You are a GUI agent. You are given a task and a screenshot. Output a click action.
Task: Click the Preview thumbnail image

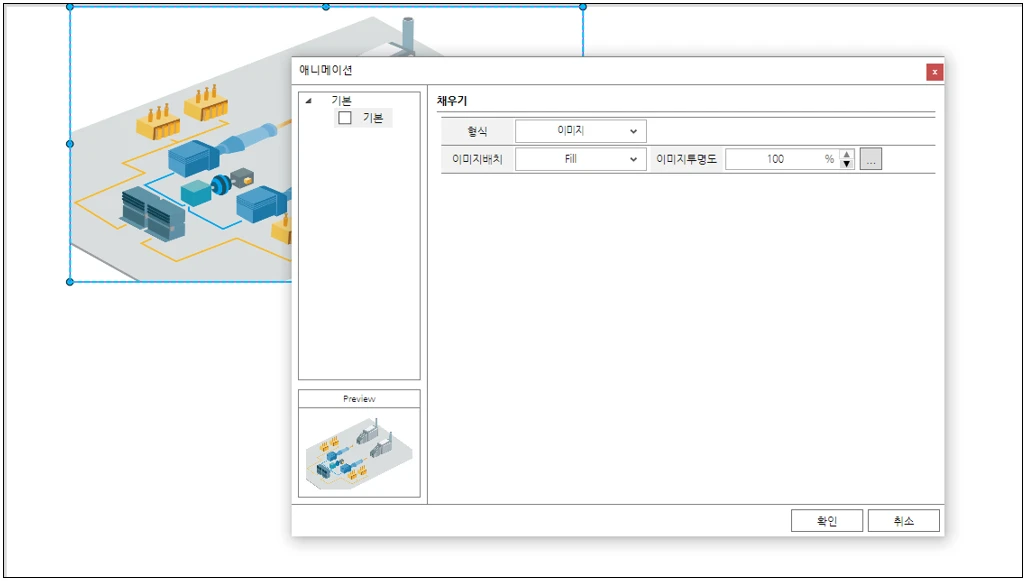pyautogui.click(x=359, y=452)
